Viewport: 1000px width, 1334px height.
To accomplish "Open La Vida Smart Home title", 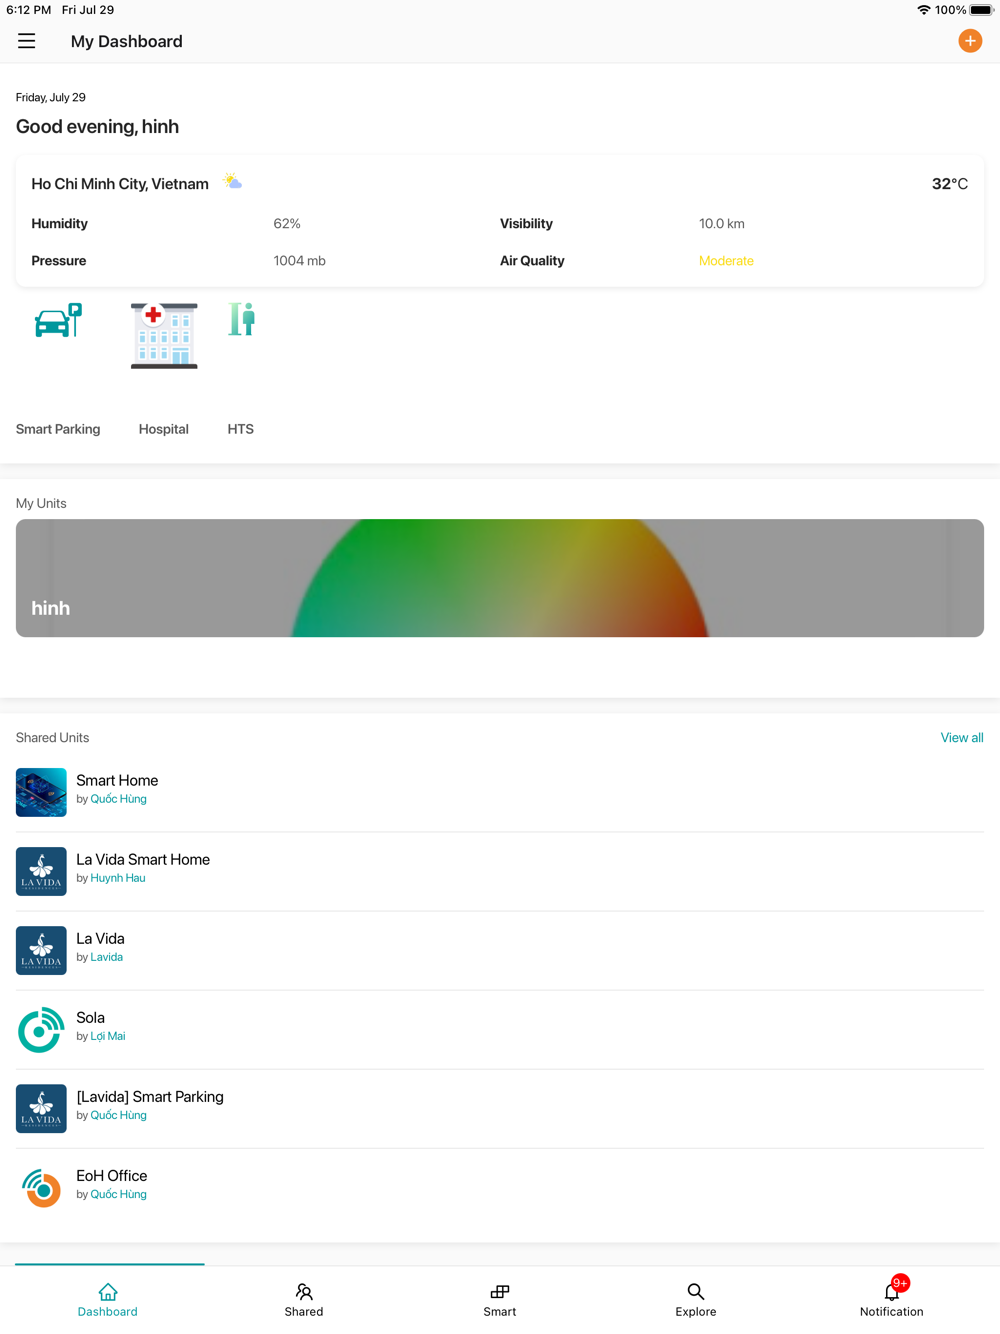I will click(143, 859).
